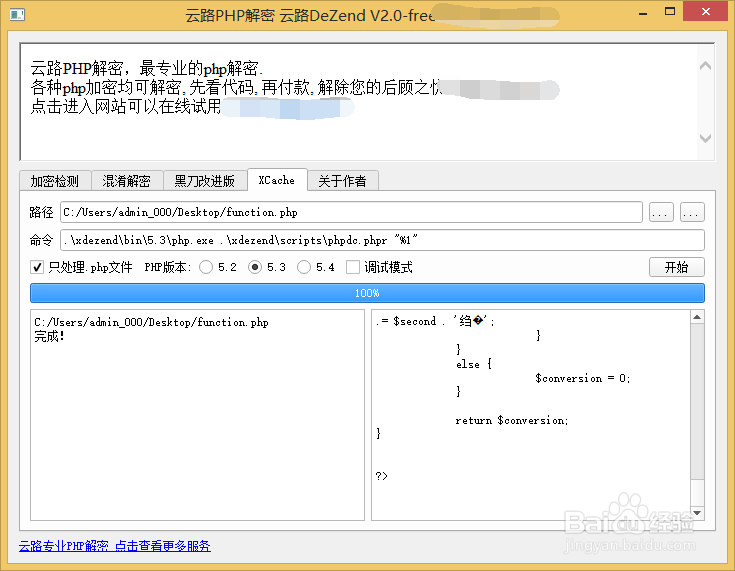This screenshot has height=571, width=735.
Task: Minimize the 云路DeZend window
Action: click(x=643, y=12)
